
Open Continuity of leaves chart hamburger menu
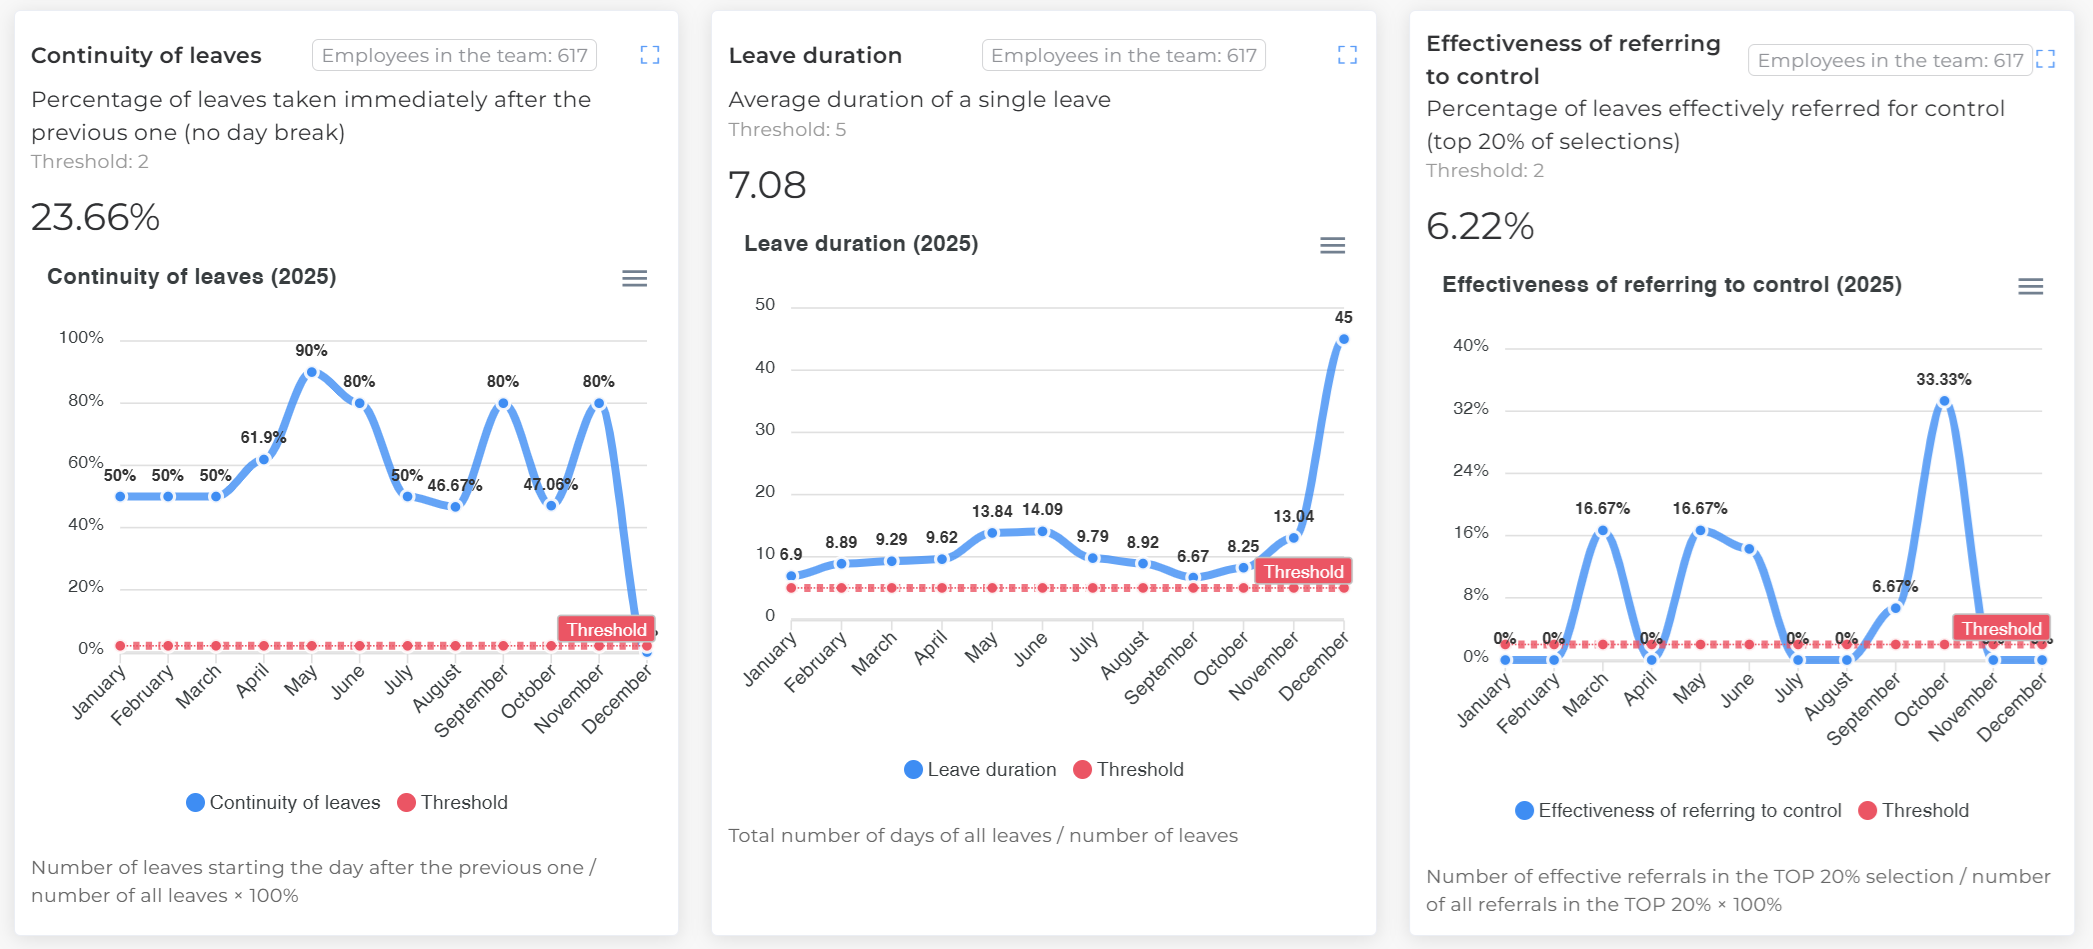click(634, 279)
